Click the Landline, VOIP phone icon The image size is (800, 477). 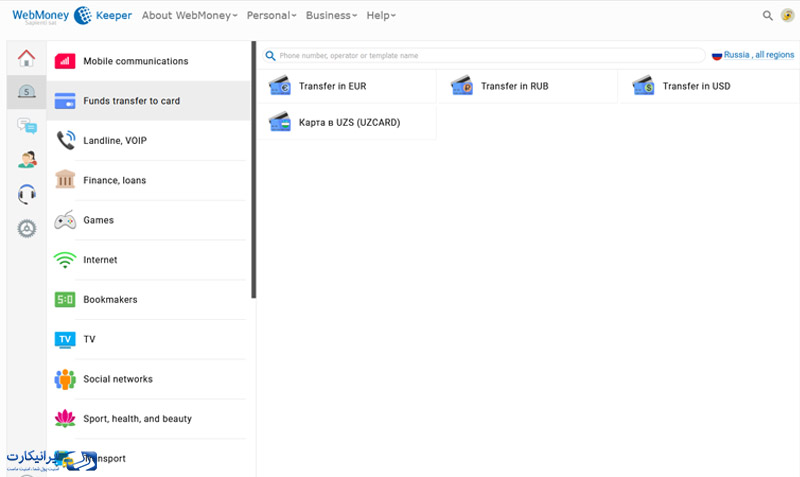point(65,140)
